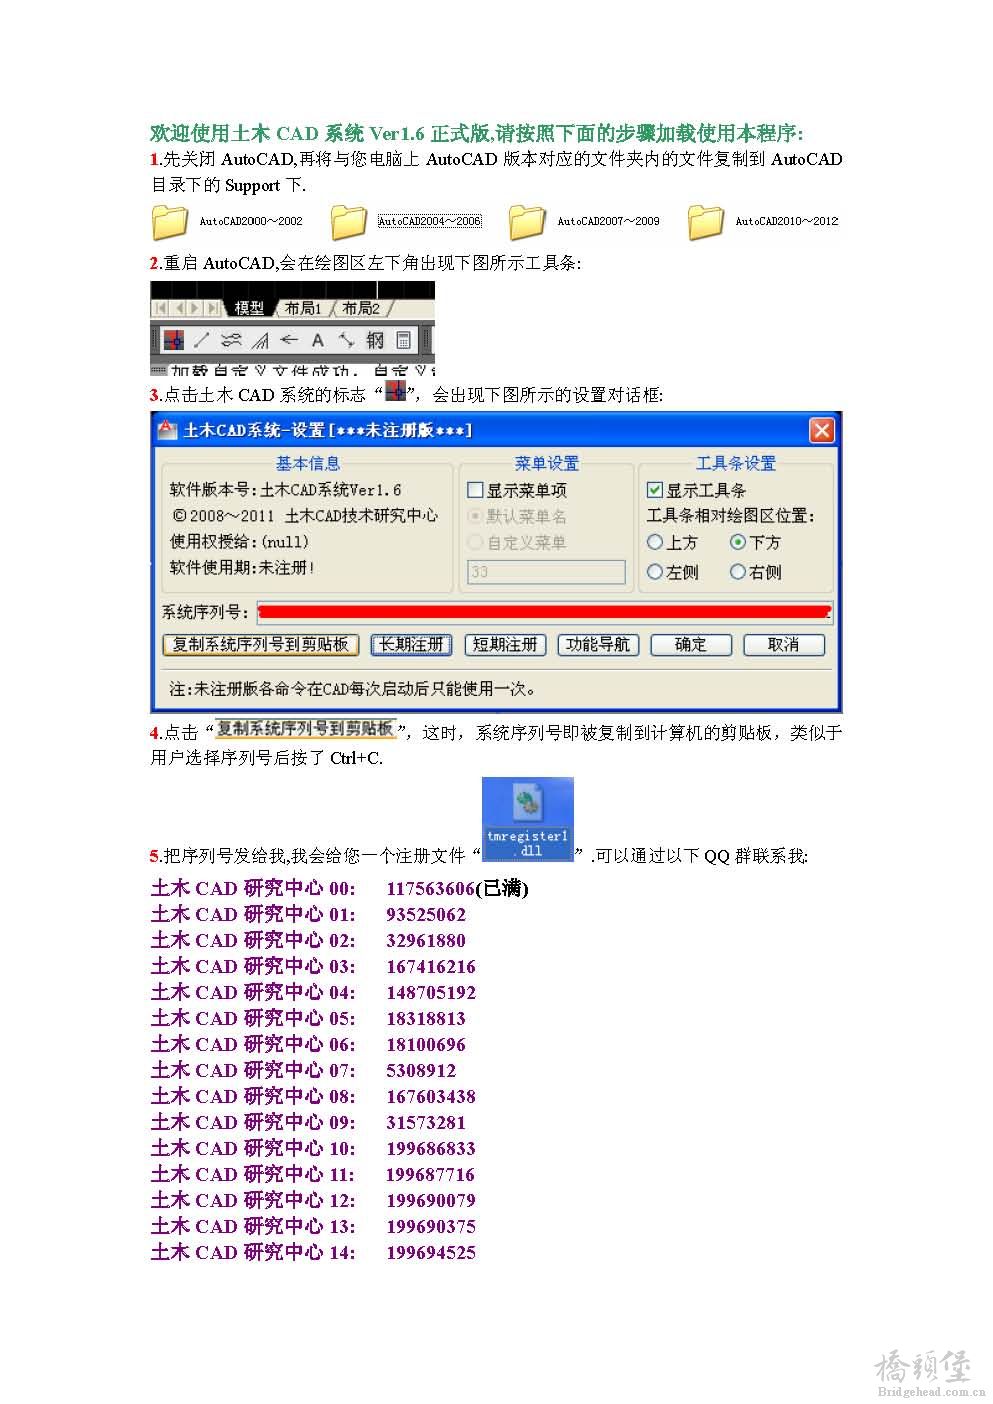Click QQ number 199690375
The height and width of the screenshot is (1404, 993).
pyautogui.click(x=431, y=1226)
